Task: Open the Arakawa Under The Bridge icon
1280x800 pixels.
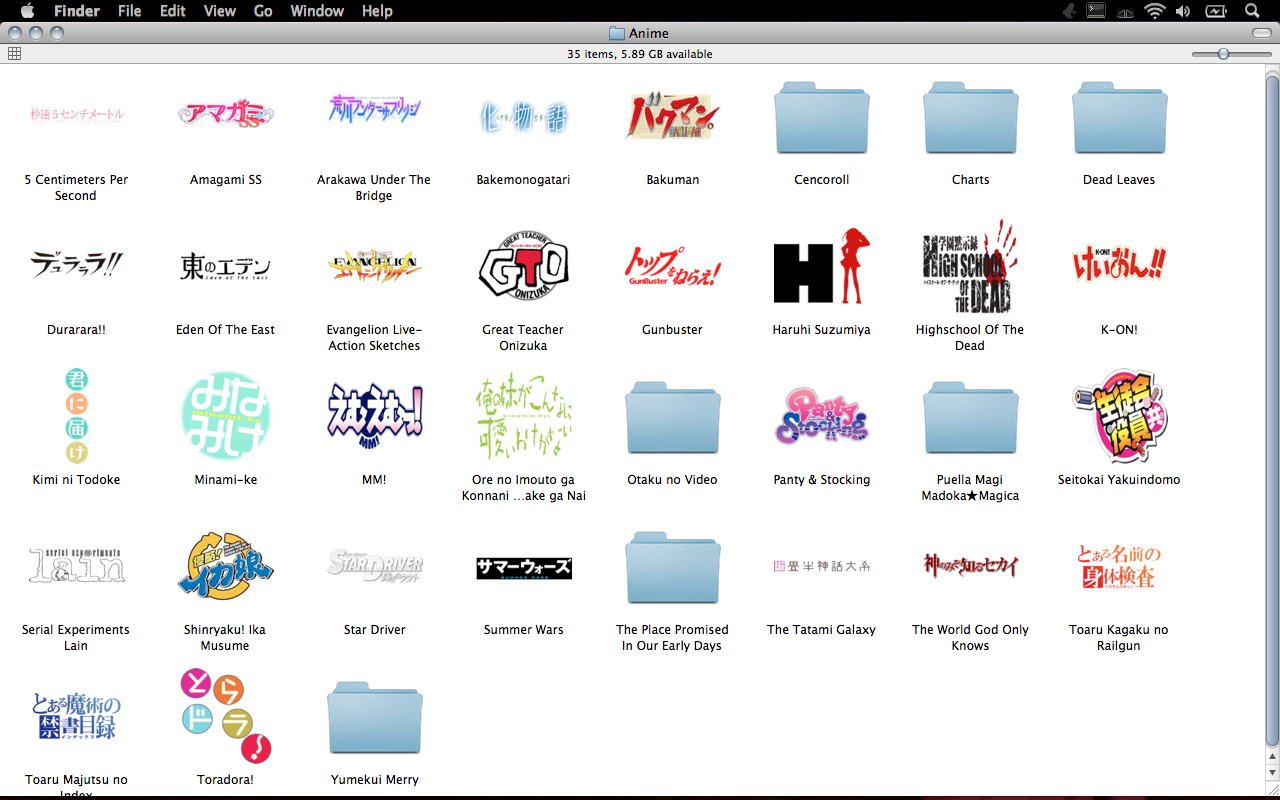Action: tap(375, 110)
